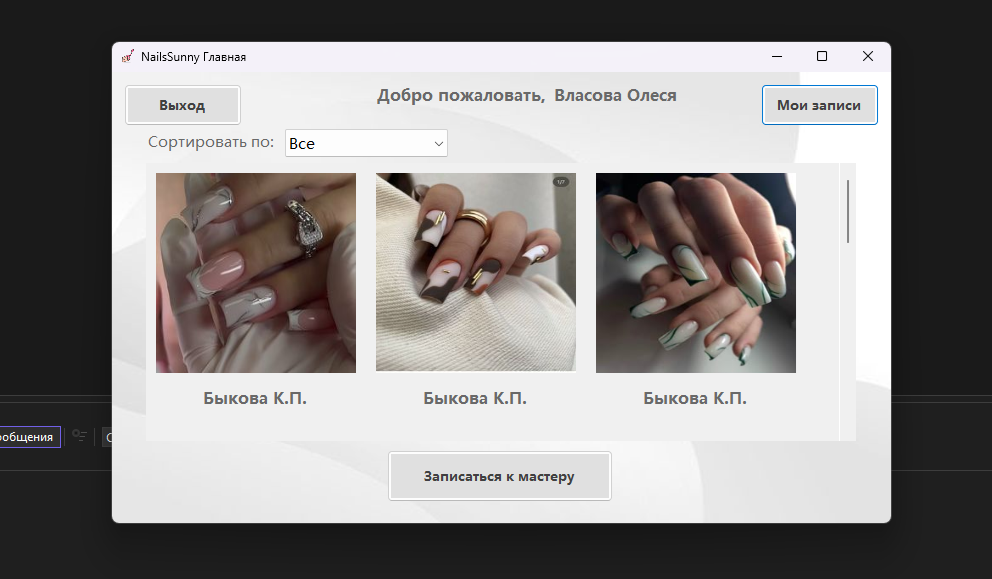Click Быкова К.П. label under green nails photo
The image size is (992, 579).
[695, 399]
